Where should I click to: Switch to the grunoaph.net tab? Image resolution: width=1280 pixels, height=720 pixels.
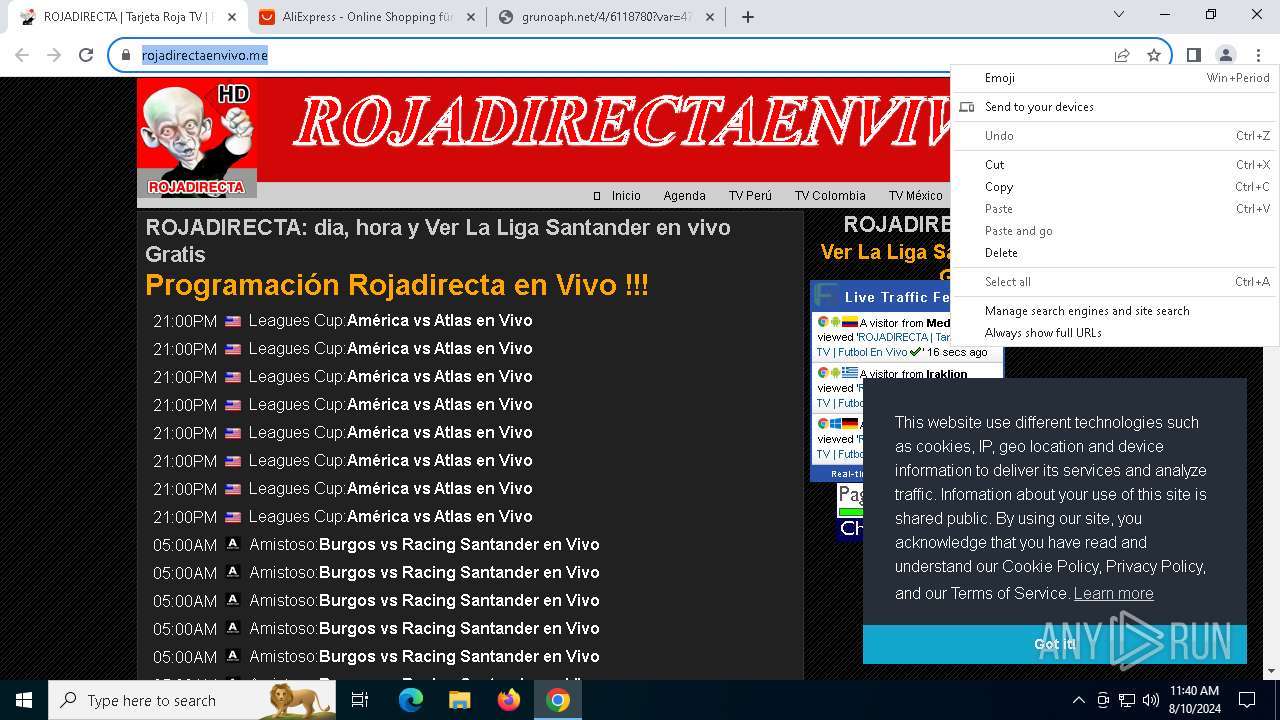(607, 17)
